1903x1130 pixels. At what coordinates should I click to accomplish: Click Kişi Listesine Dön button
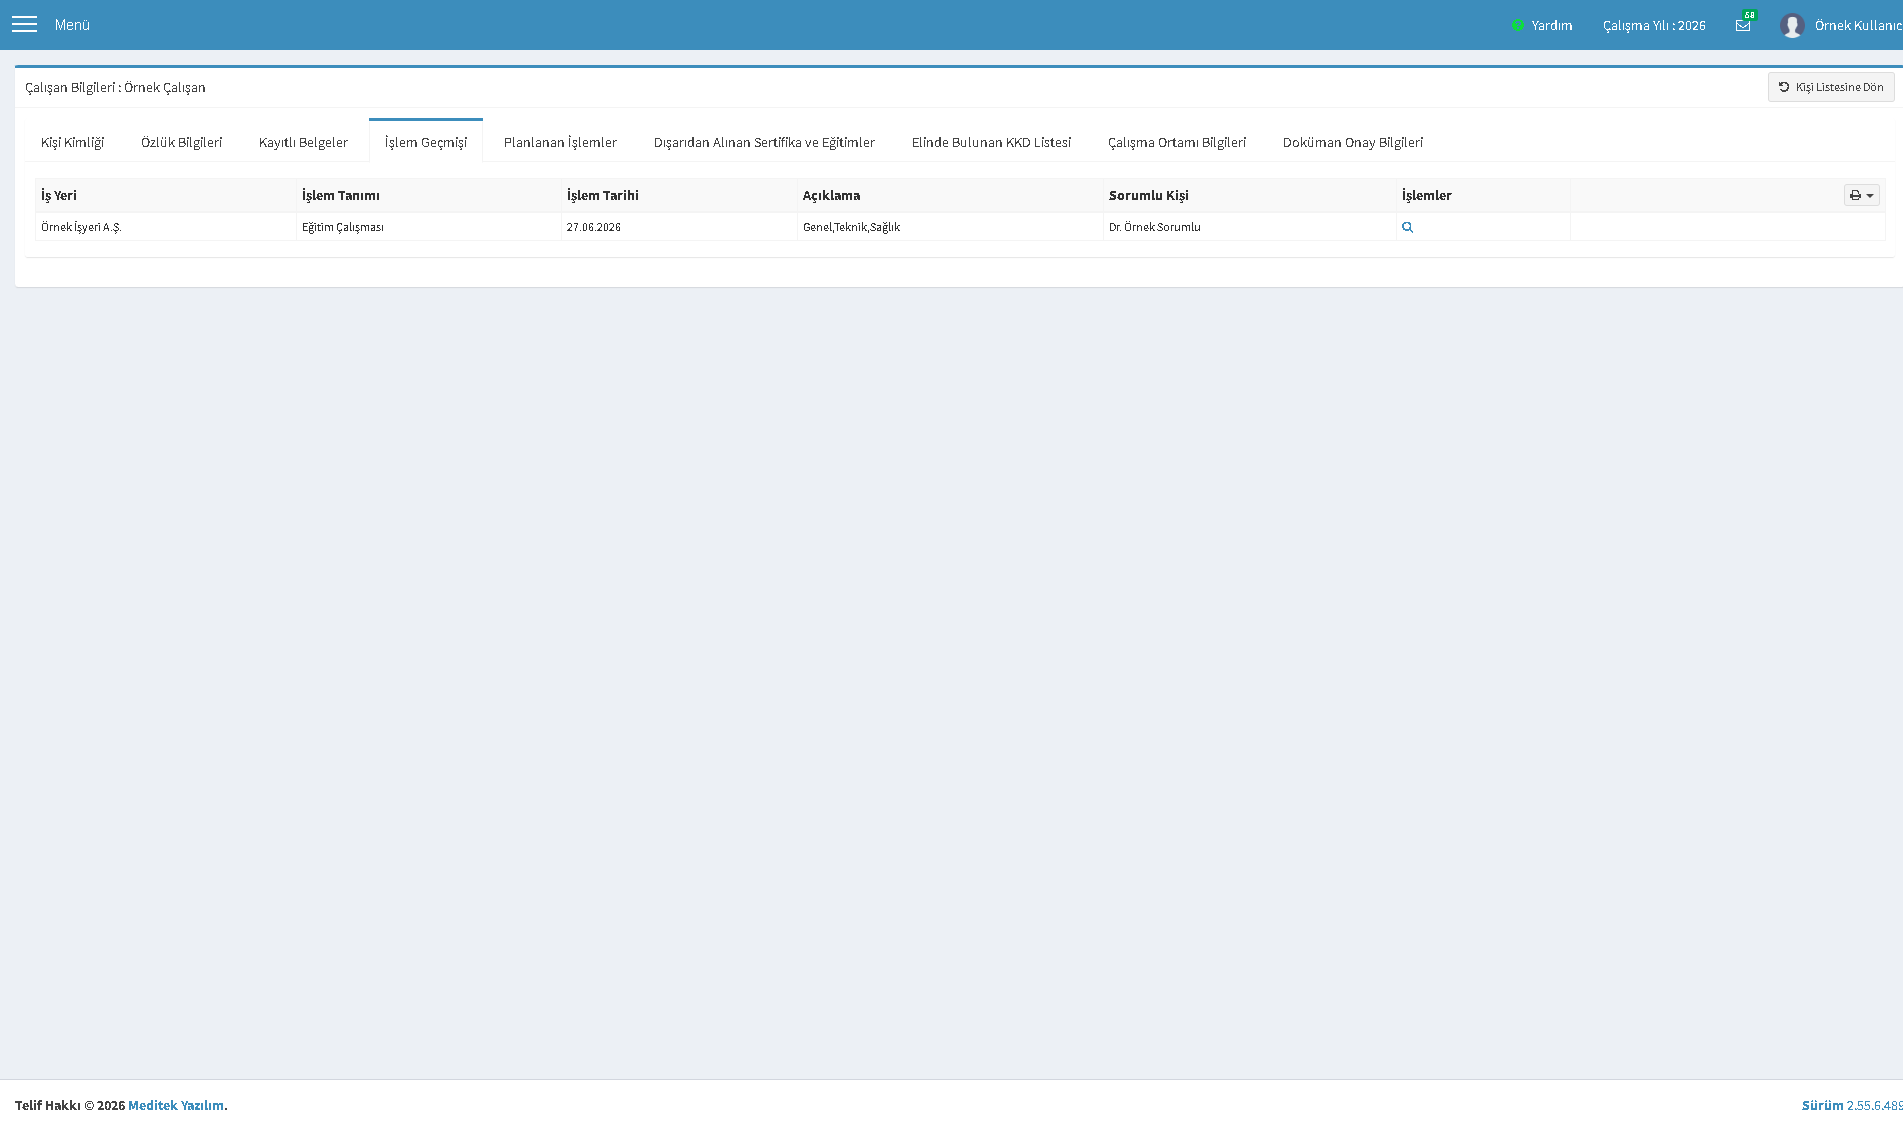pyautogui.click(x=1830, y=87)
